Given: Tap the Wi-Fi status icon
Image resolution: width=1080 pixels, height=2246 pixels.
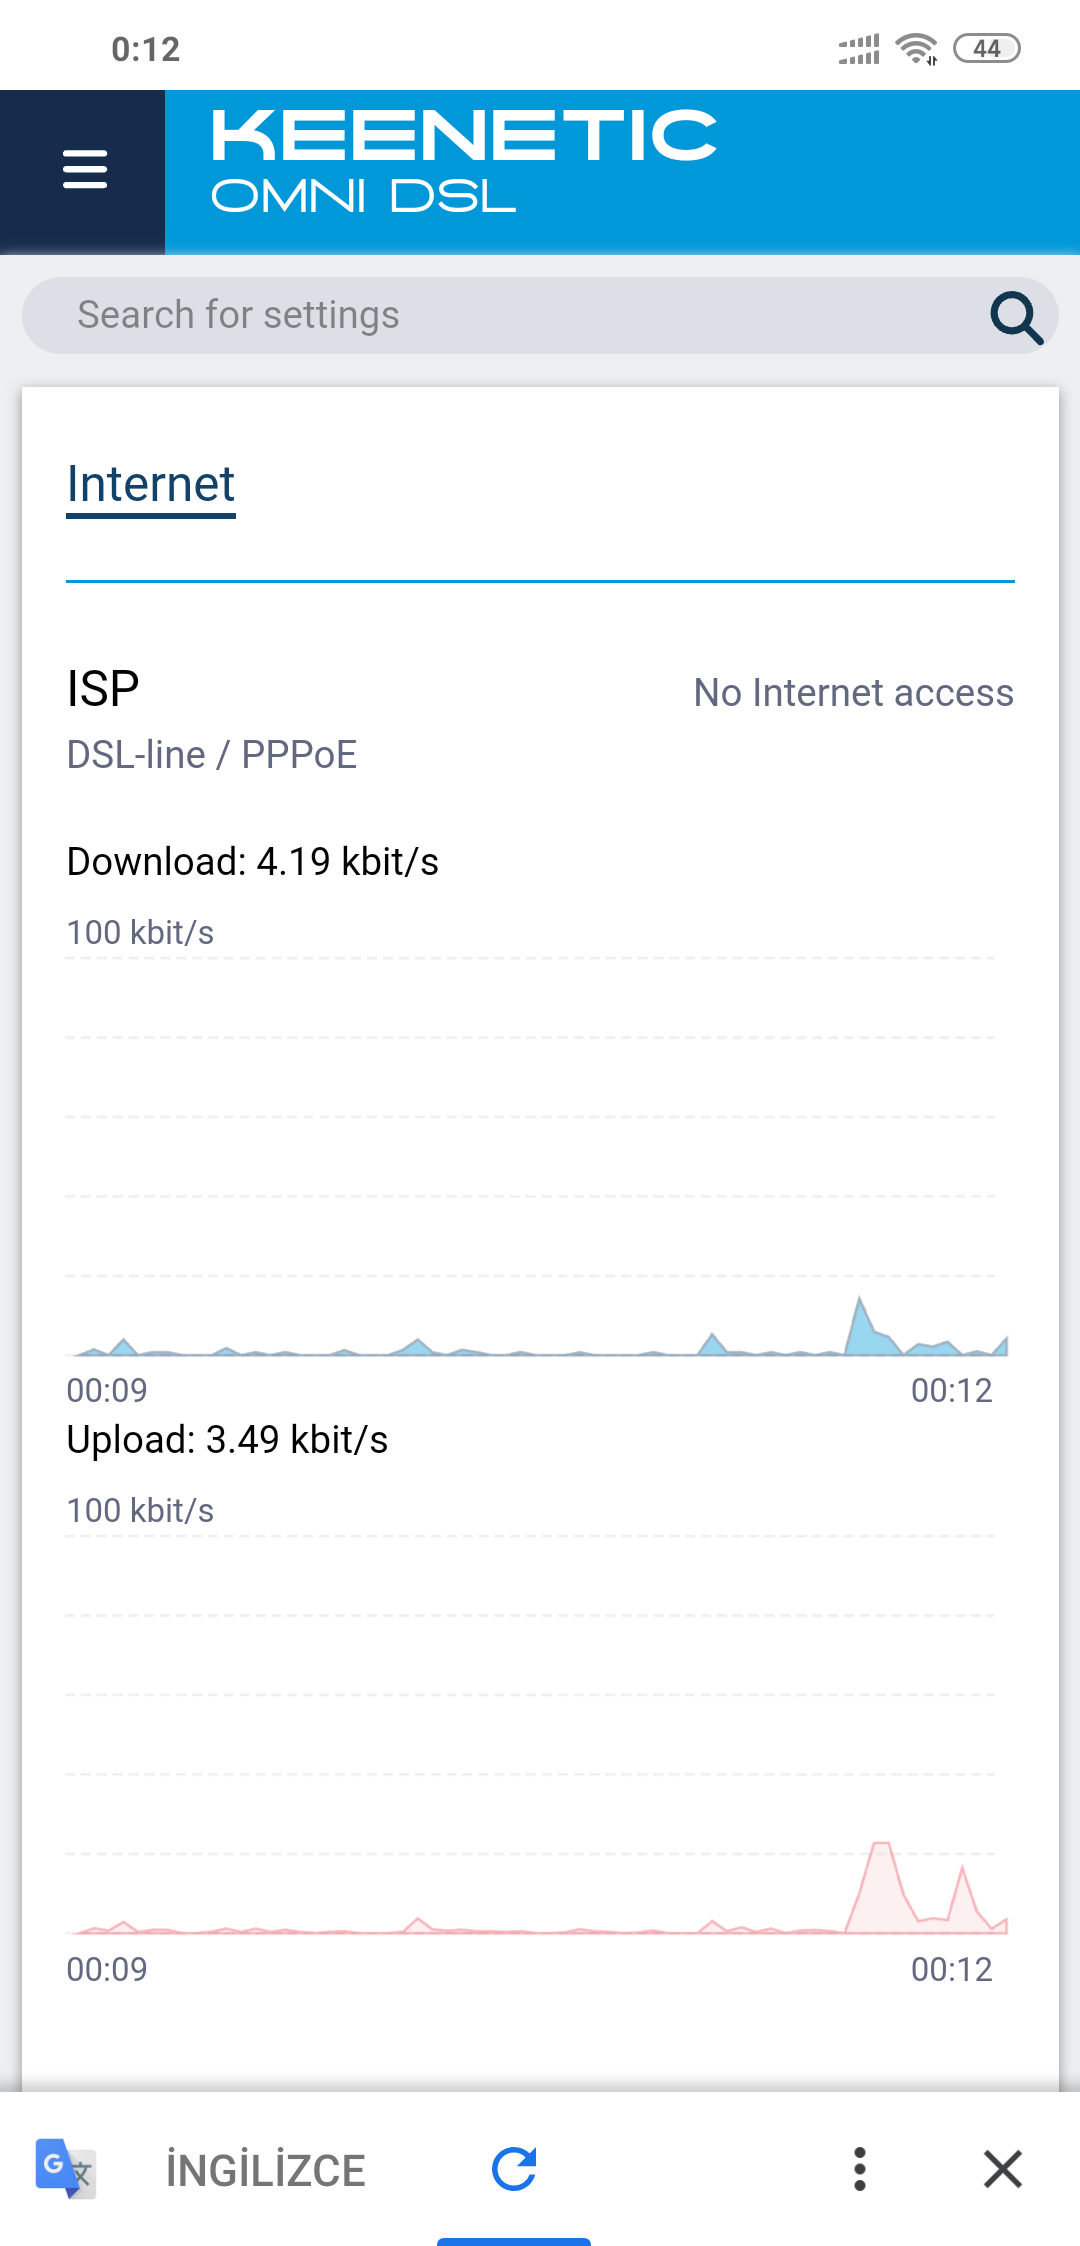Looking at the screenshot, I should [x=916, y=48].
